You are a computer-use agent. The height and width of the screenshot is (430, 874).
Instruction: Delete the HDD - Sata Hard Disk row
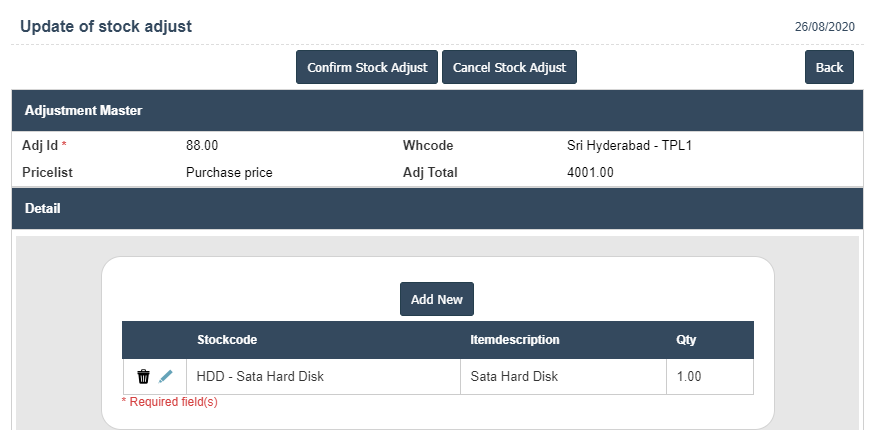click(143, 377)
